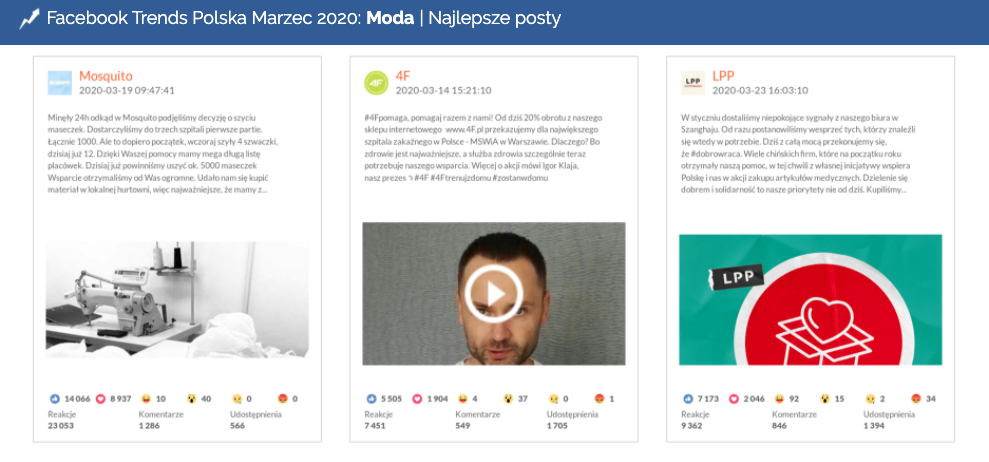Open the LPP heart box image
The image size is (989, 462).
click(x=810, y=299)
